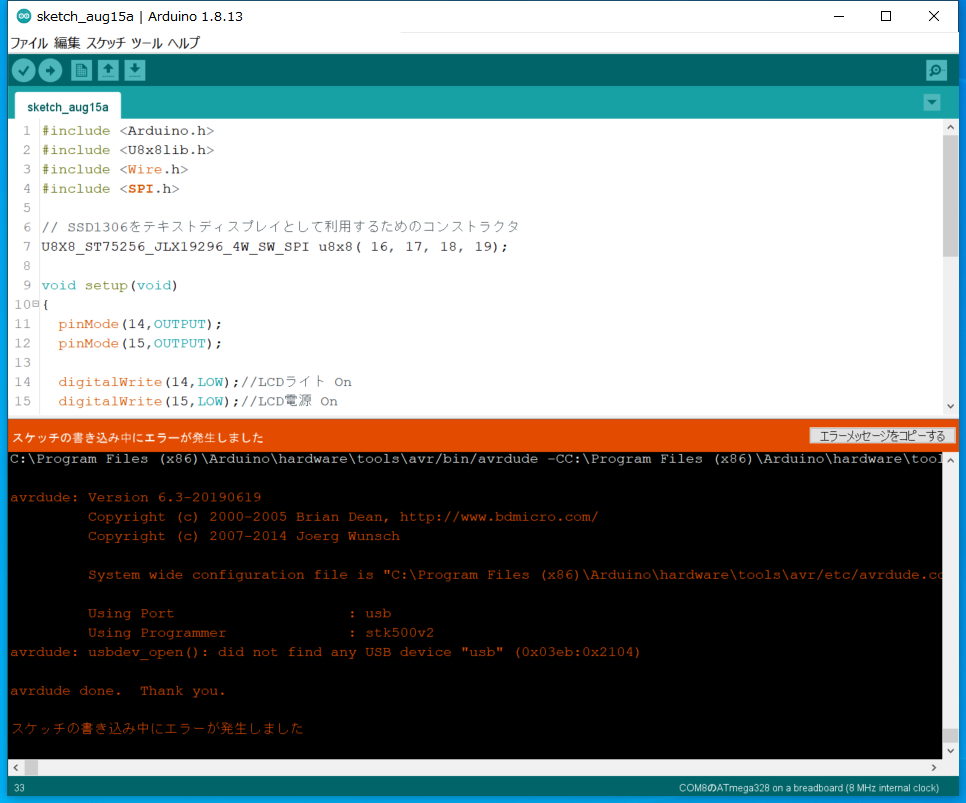Open the Serial Monitor magnifier icon
This screenshot has height=803, width=966.
pos(936,70)
